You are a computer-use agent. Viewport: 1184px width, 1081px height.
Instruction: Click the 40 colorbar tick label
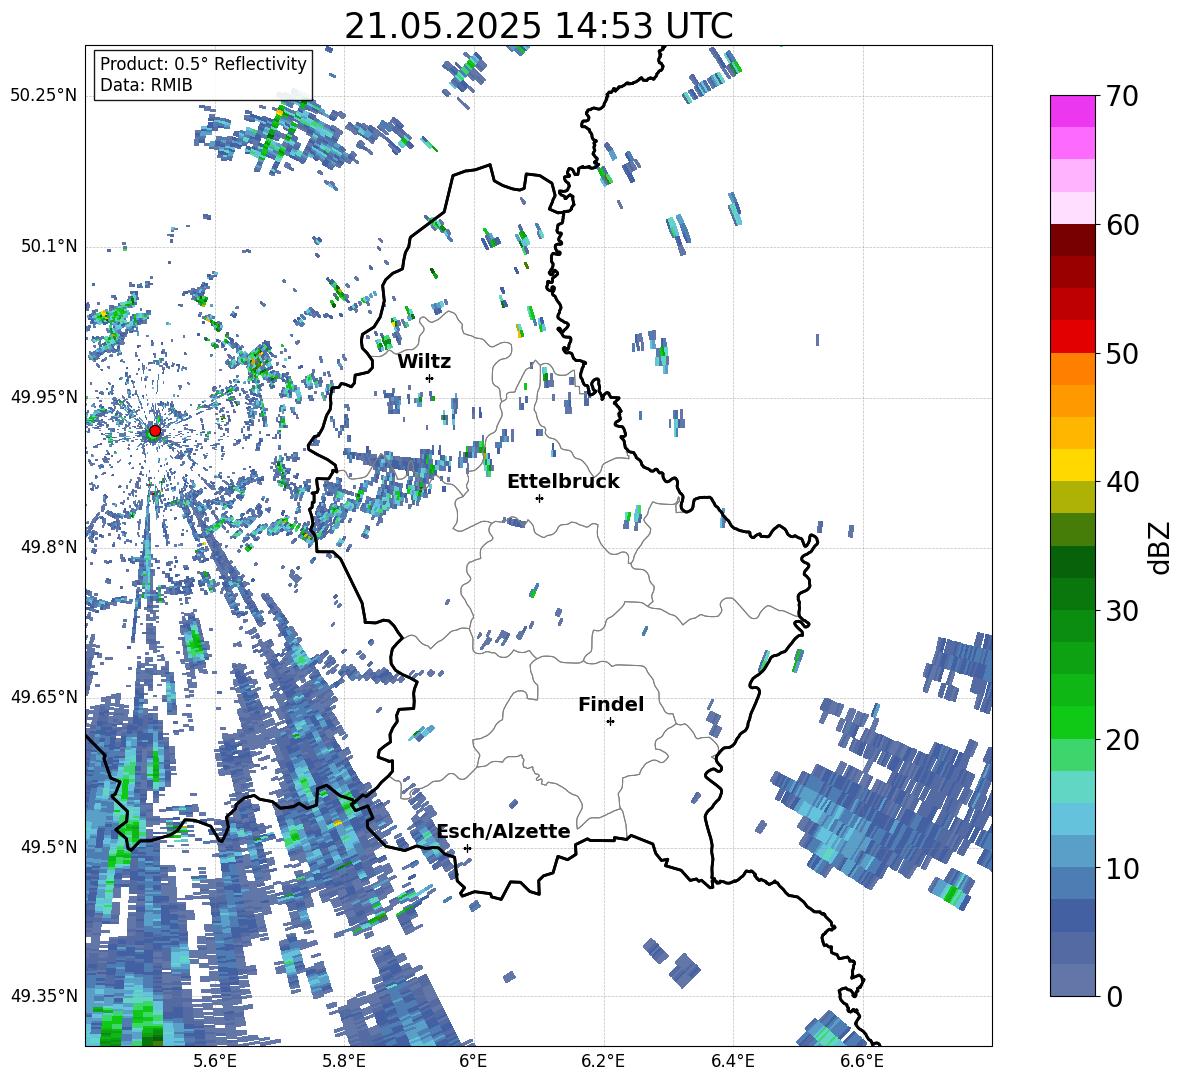point(1122,482)
